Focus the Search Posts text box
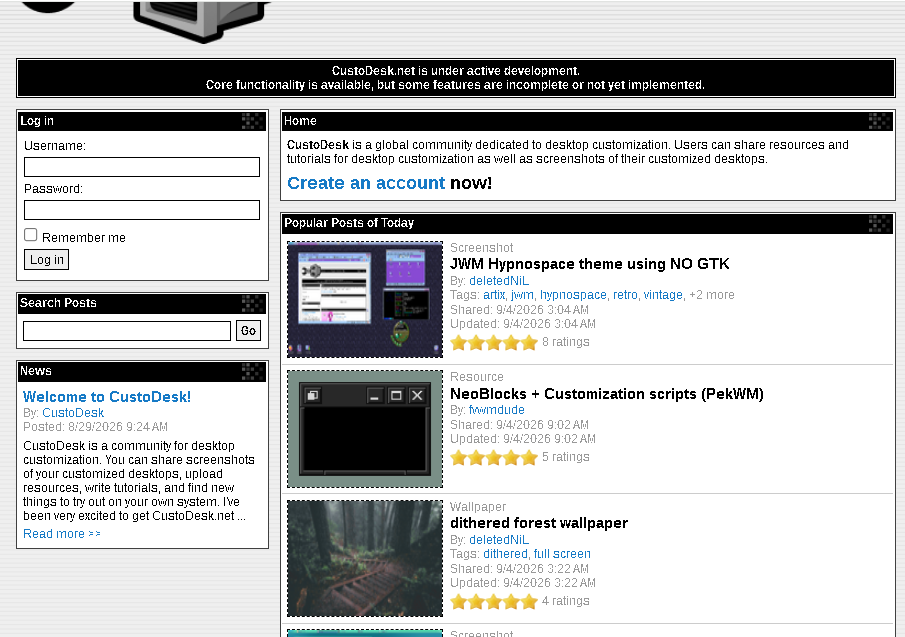 [x=127, y=331]
